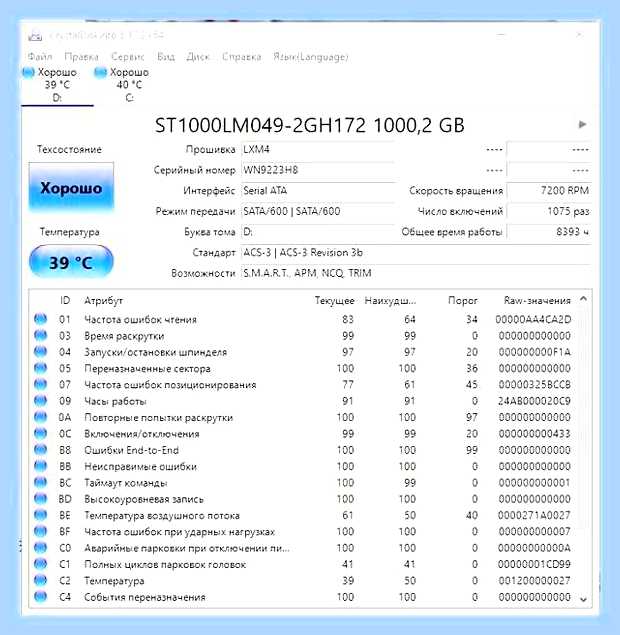
Task: Click the 39 °C temperature button
Action: [x=71, y=262]
